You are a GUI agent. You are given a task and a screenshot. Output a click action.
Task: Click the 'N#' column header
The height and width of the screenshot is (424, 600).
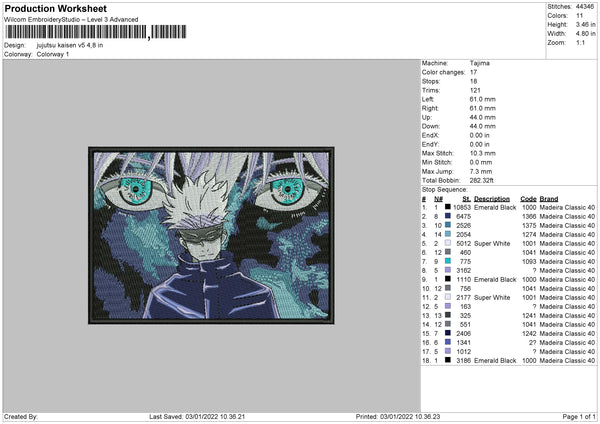point(438,199)
